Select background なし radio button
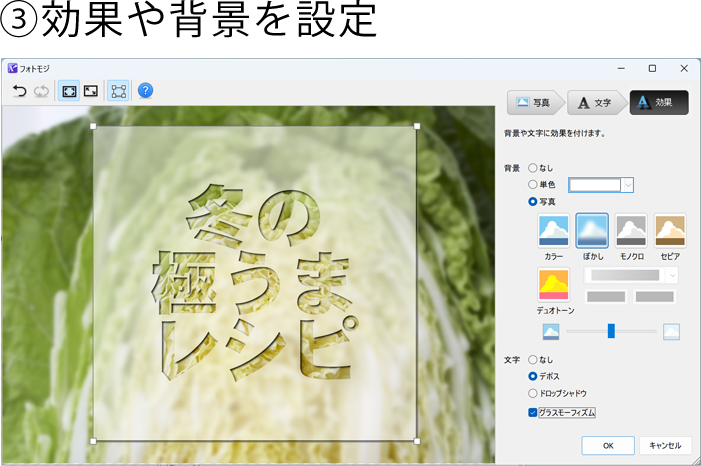Screen dimensions: 701x466 click(533, 168)
